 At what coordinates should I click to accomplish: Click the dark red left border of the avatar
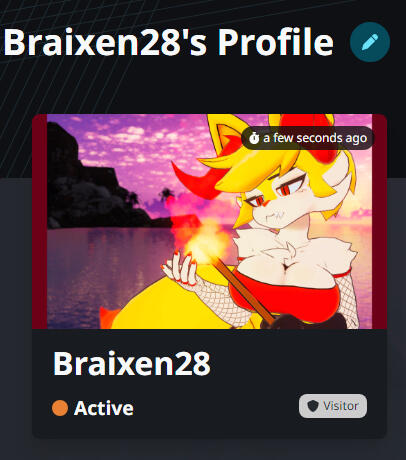pyautogui.click(x=40, y=221)
